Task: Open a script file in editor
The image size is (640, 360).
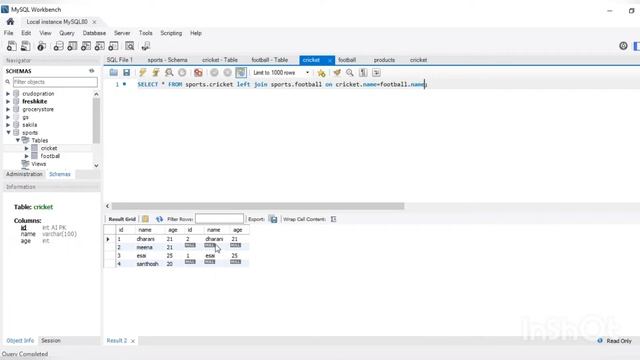Action: point(113,73)
